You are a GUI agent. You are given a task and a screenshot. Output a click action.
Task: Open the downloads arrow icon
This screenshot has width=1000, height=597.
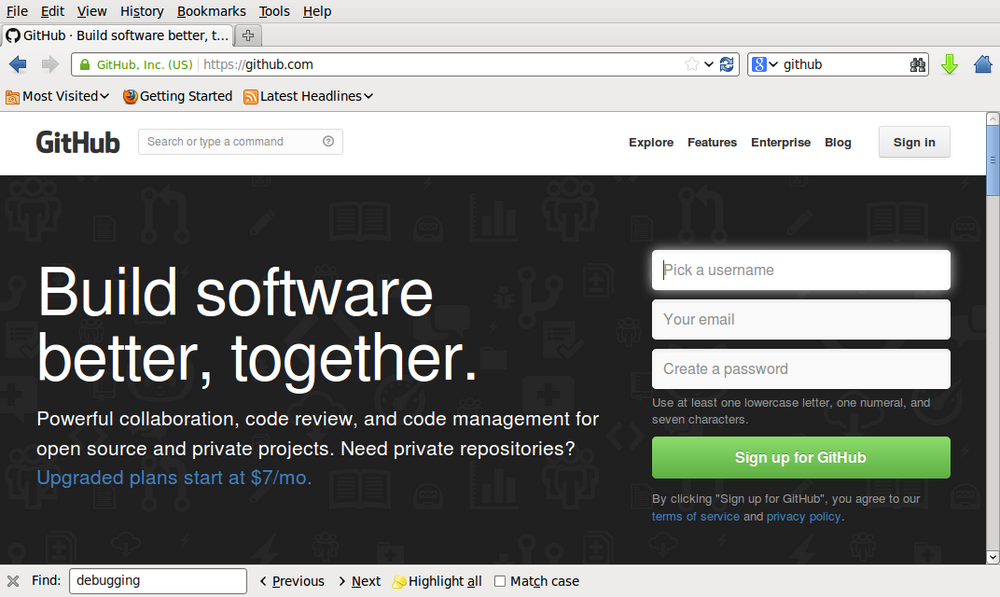[949, 65]
